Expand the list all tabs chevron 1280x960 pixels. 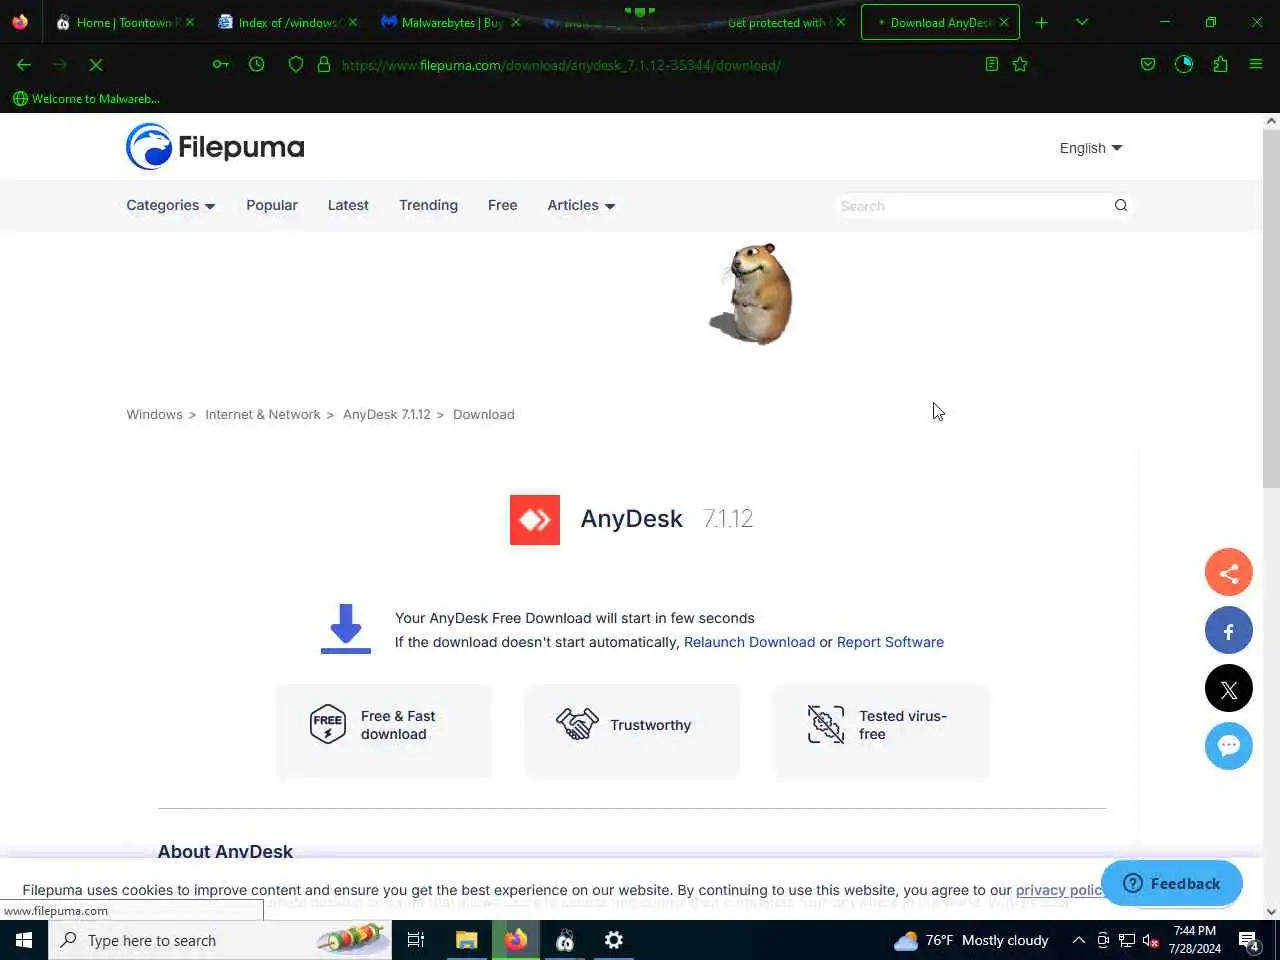1082,22
